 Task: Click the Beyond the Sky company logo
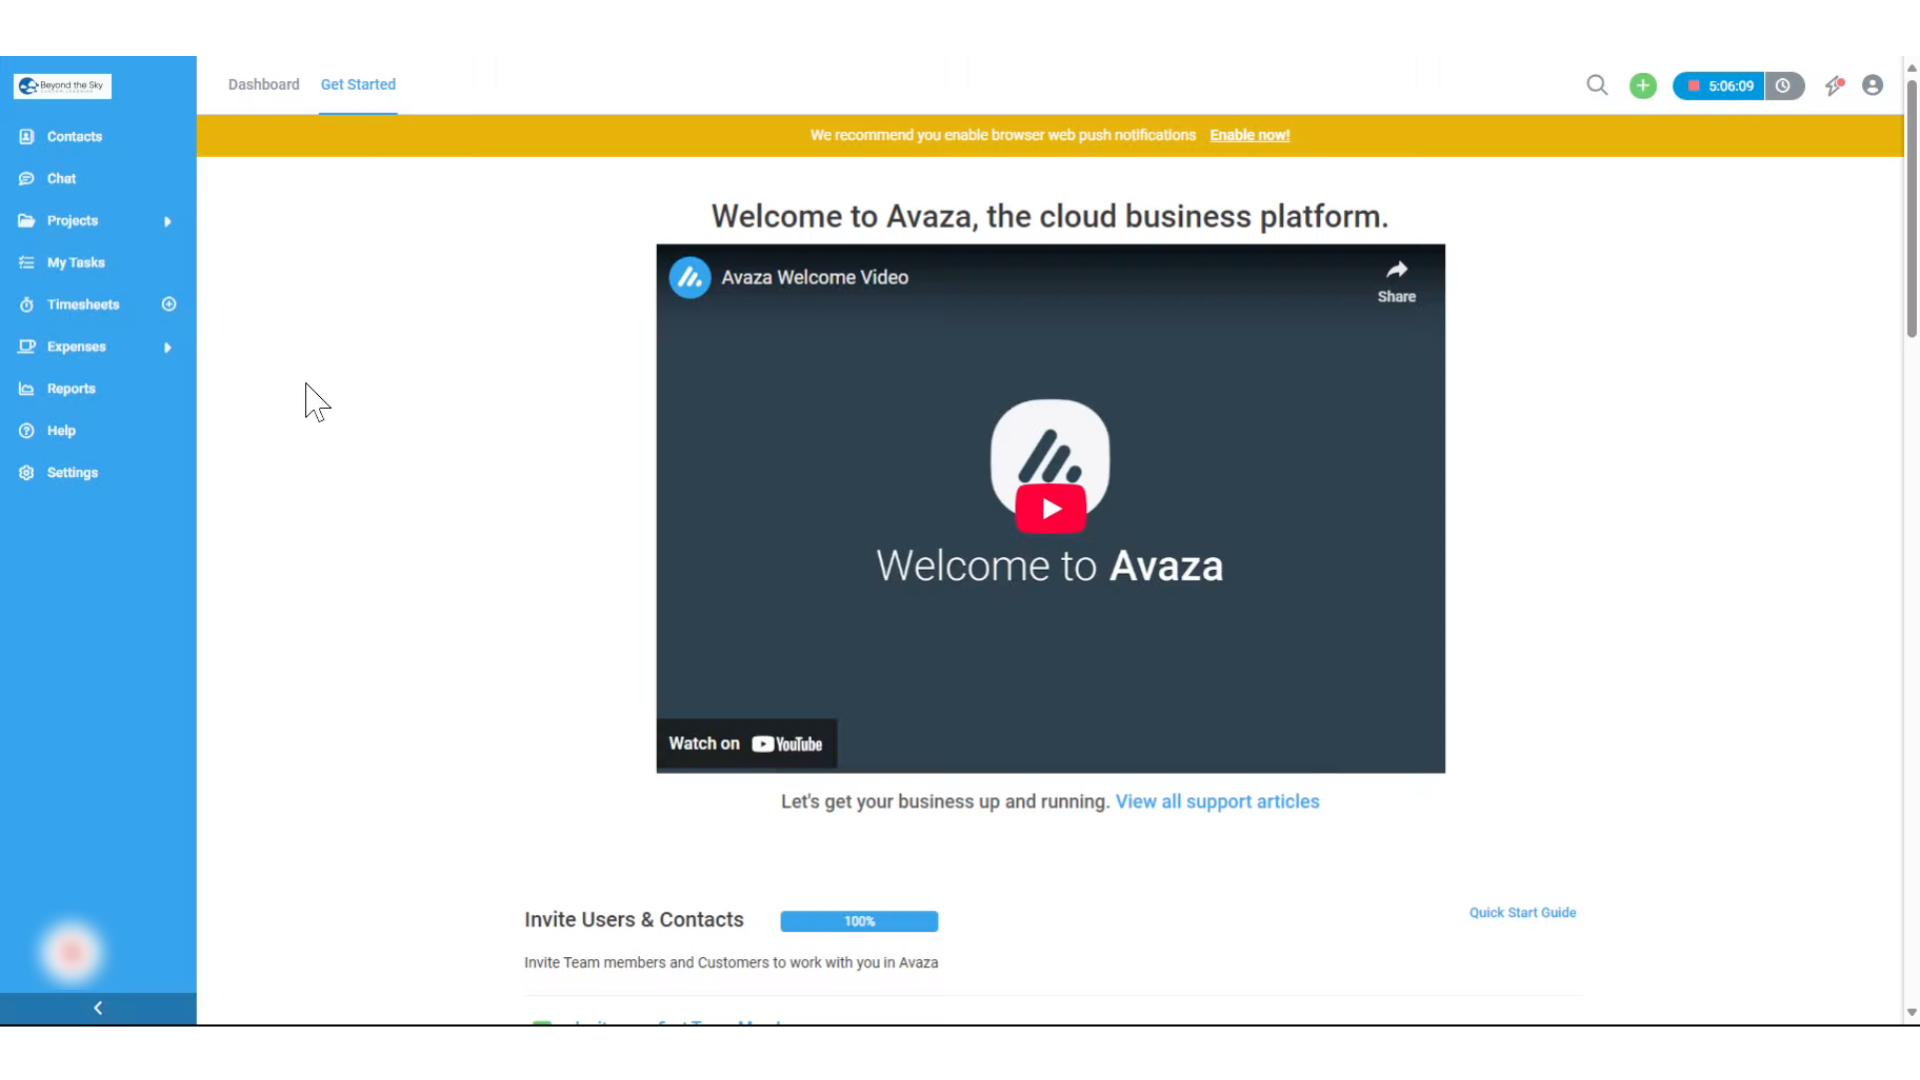pos(62,86)
